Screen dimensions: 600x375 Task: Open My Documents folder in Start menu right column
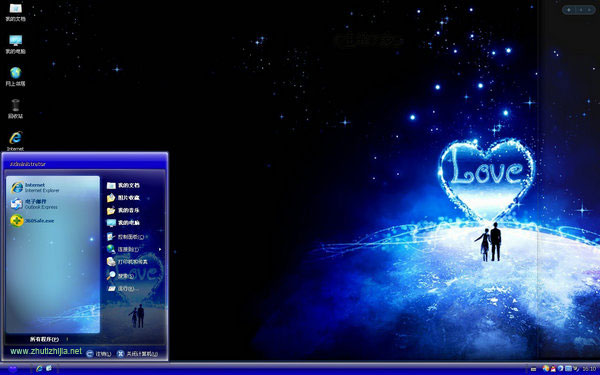[x=123, y=185]
